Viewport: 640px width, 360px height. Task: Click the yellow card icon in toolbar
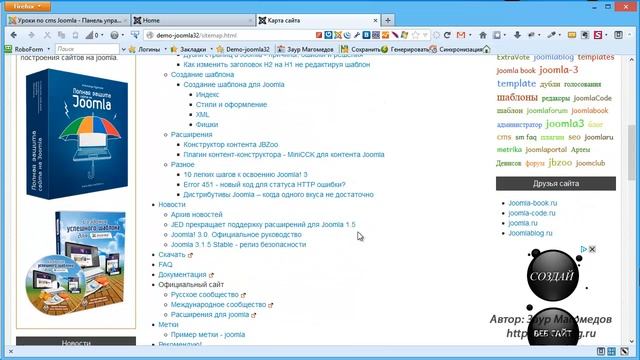point(572,35)
